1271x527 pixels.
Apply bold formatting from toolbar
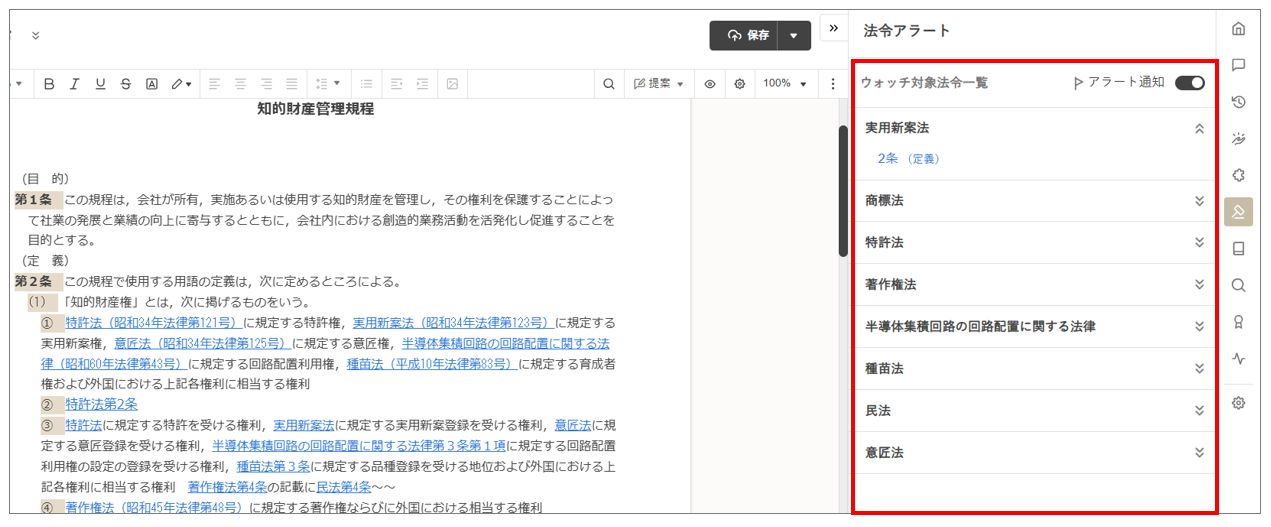tap(49, 84)
